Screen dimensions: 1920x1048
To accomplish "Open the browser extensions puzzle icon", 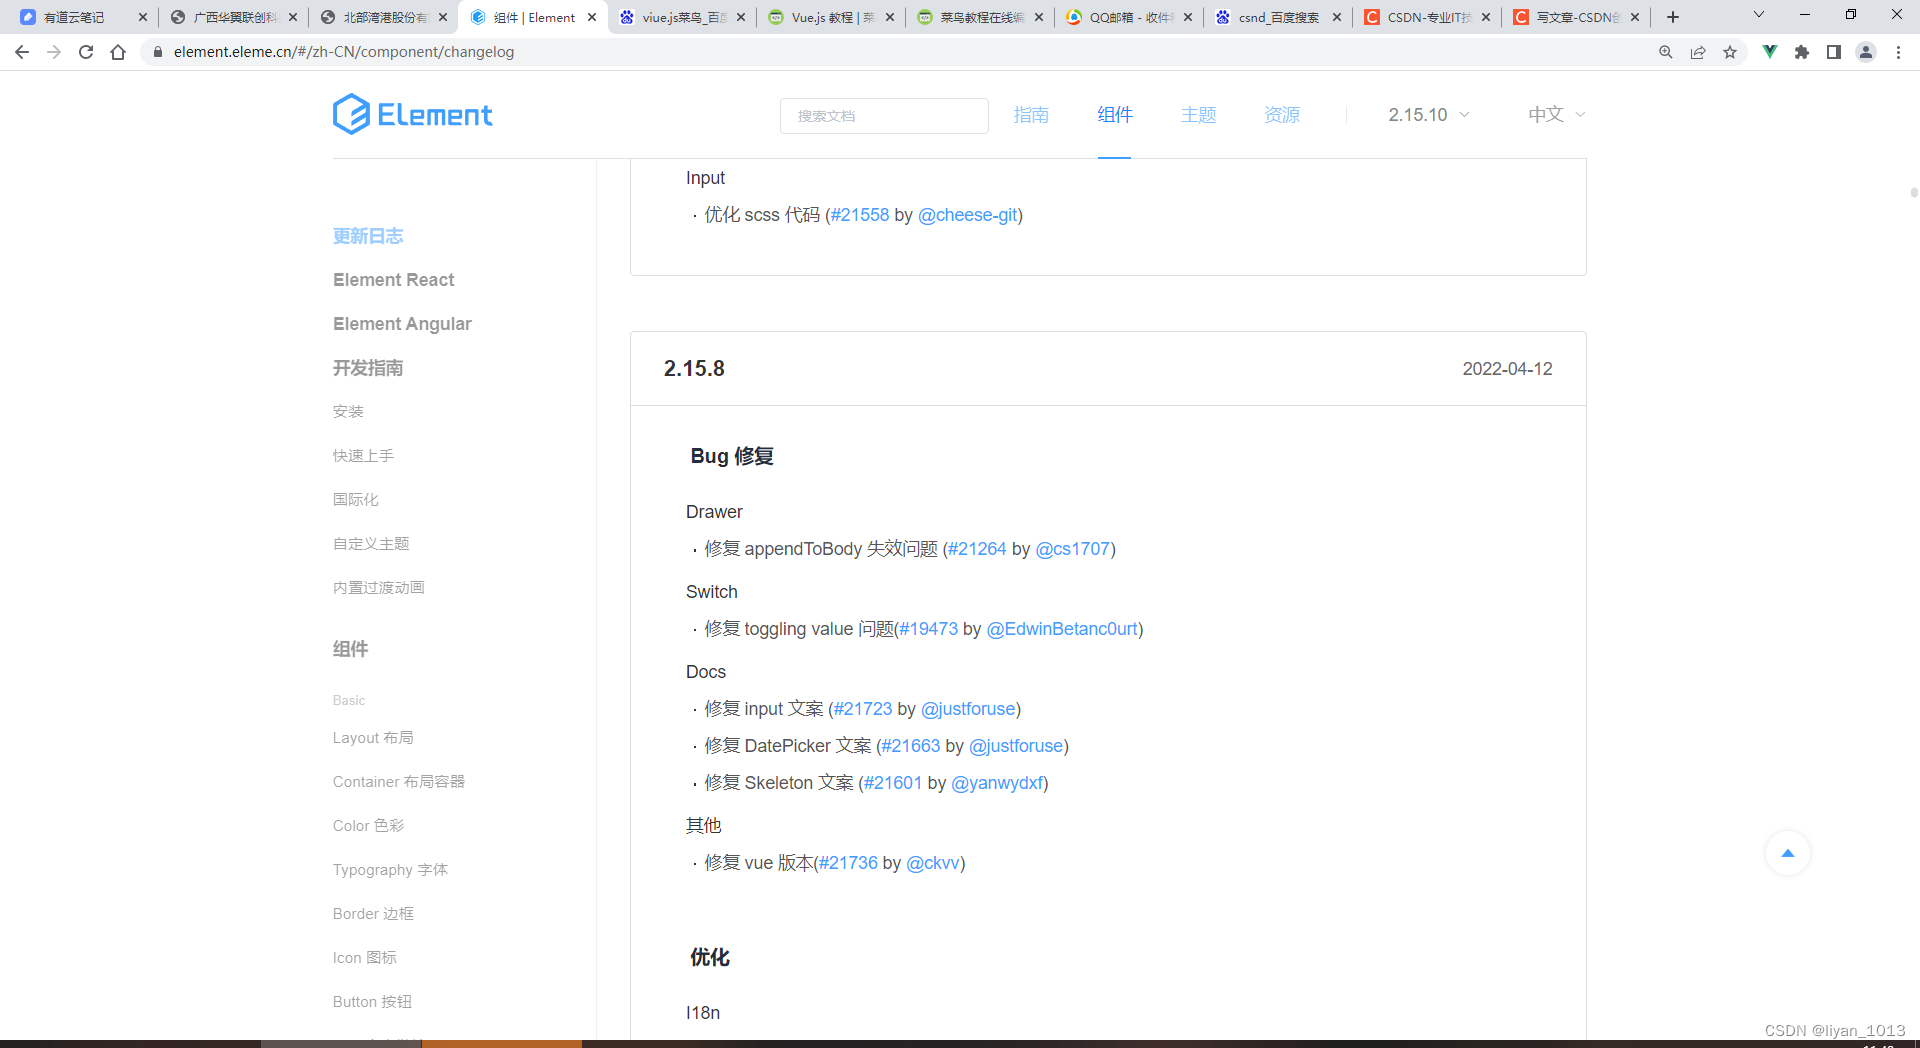I will [1802, 52].
